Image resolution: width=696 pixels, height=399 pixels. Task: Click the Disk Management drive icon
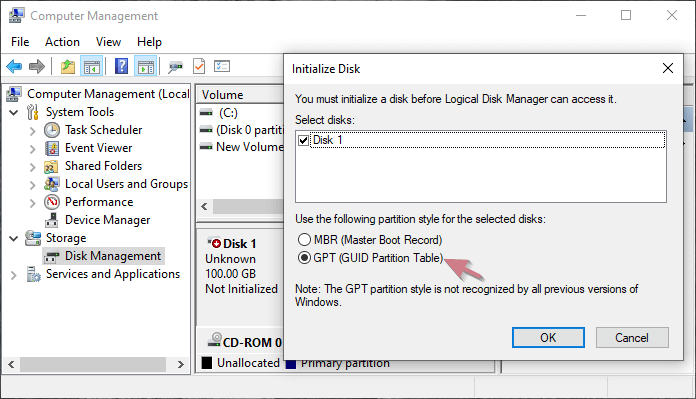point(51,257)
